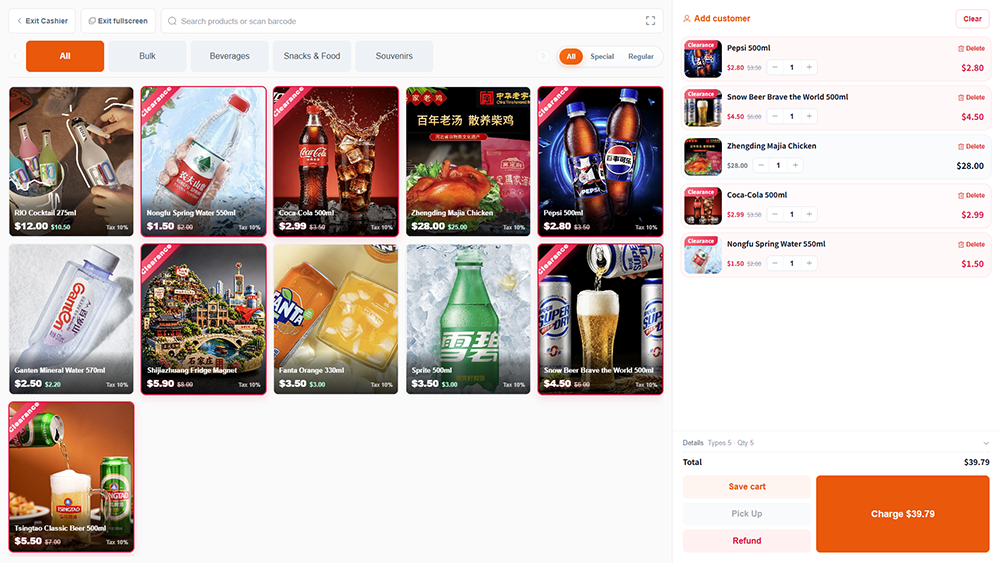Increase Coca-Cola 500ml cart quantity with plus
Screen dimensions: 1000x563
809,214
